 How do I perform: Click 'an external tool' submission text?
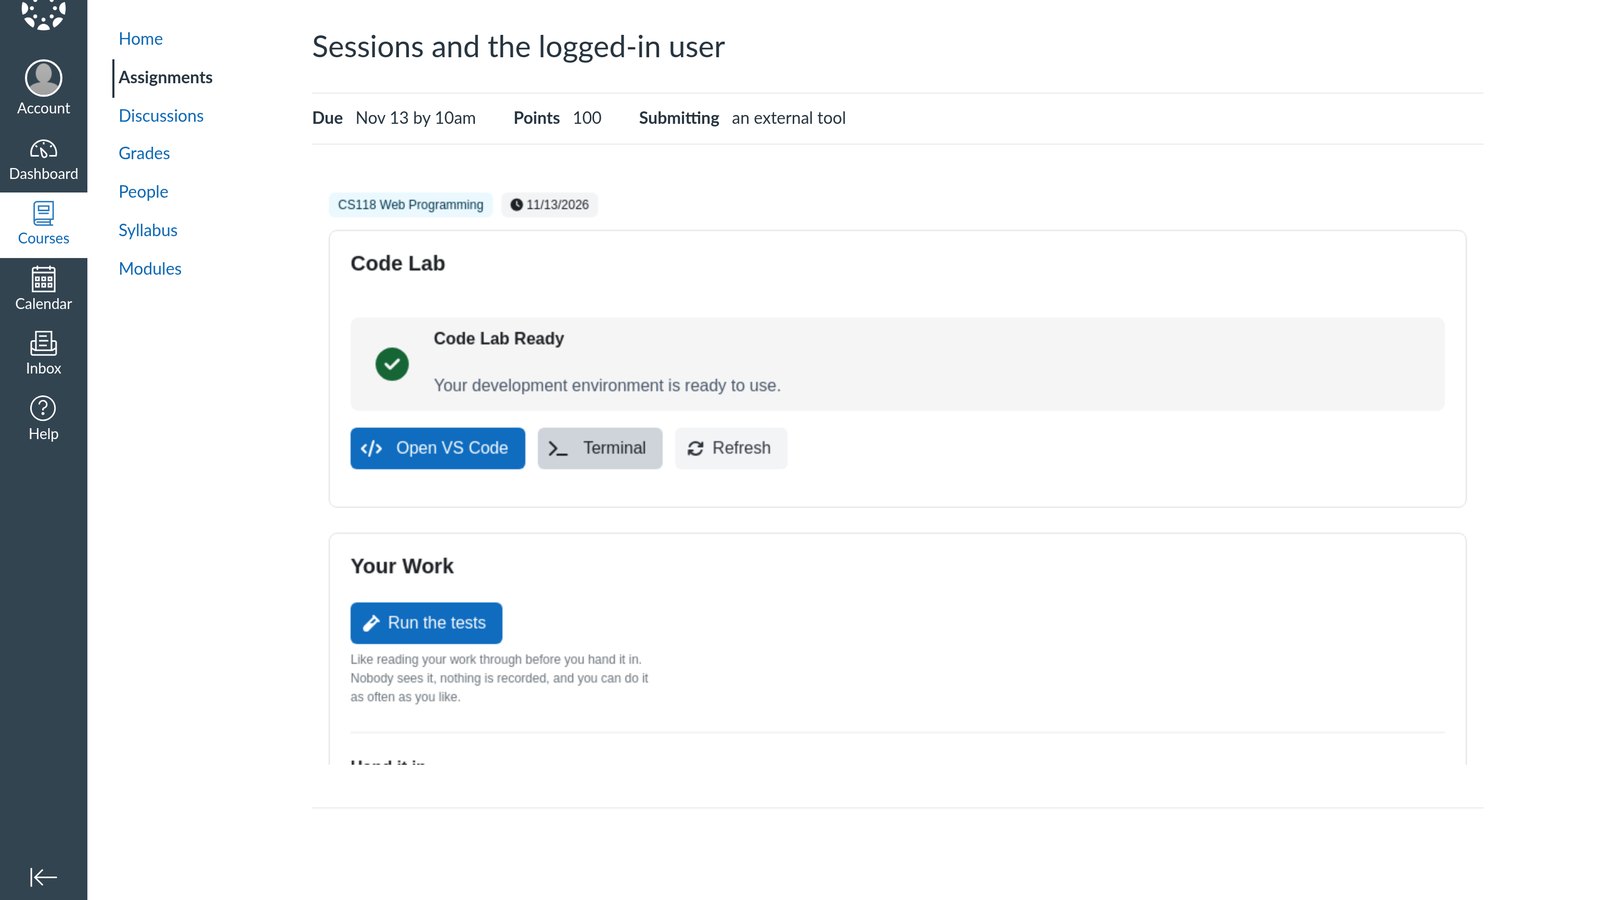[788, 118]
